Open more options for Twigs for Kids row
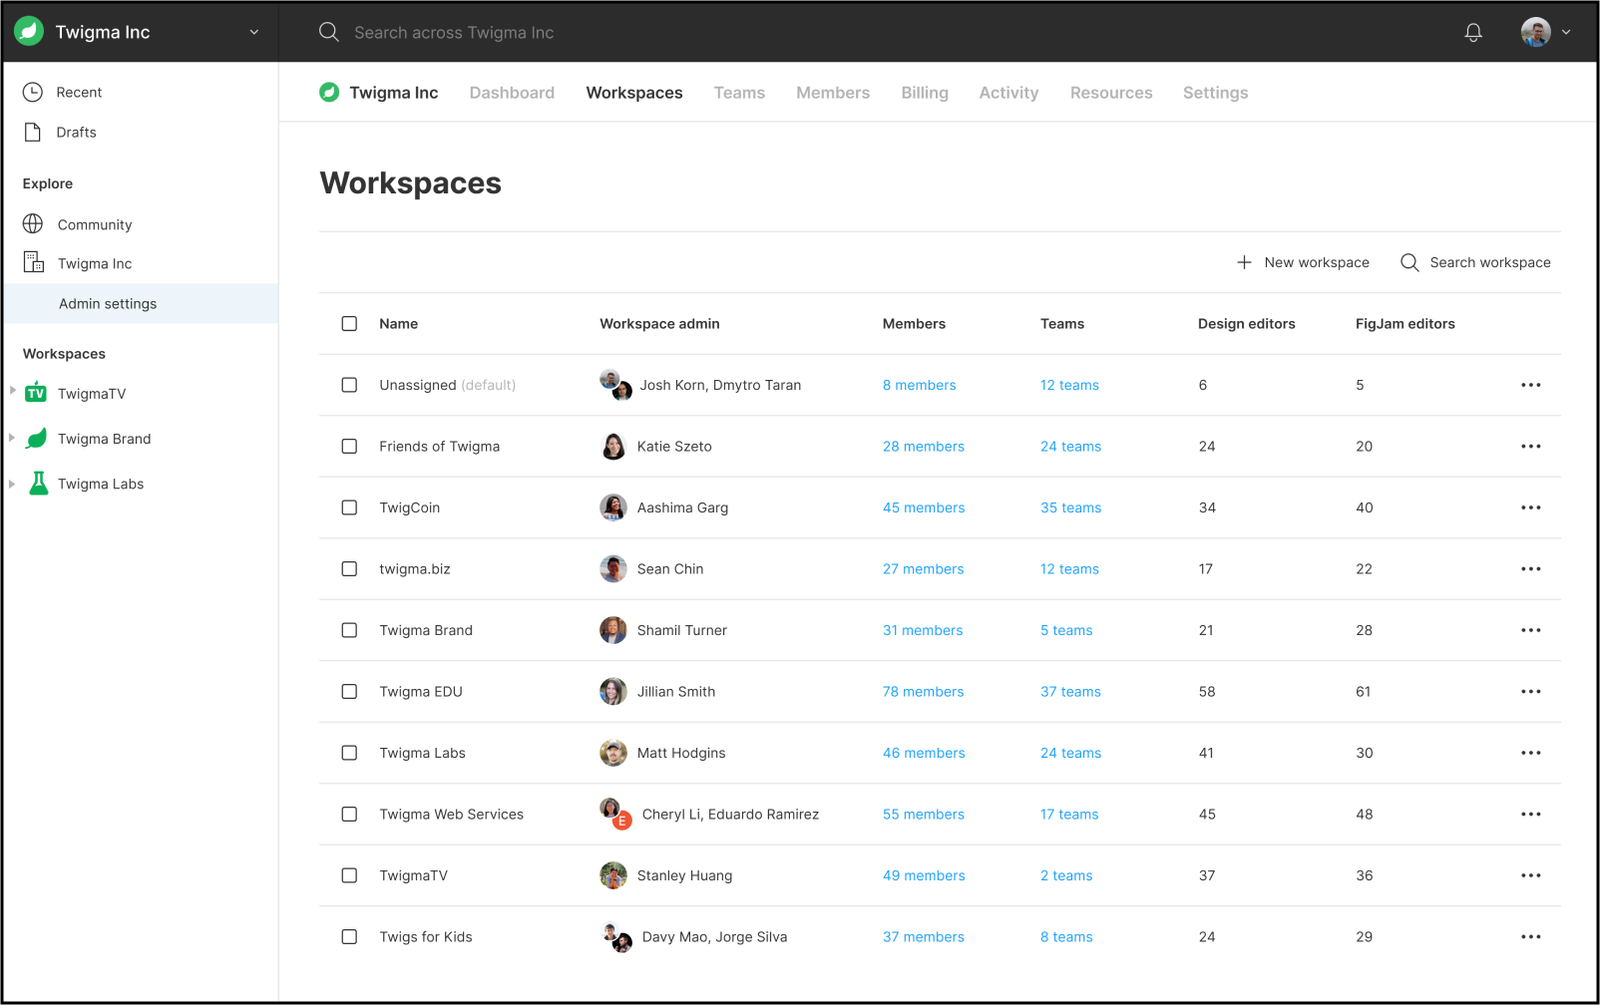 tap(1531, 937)
